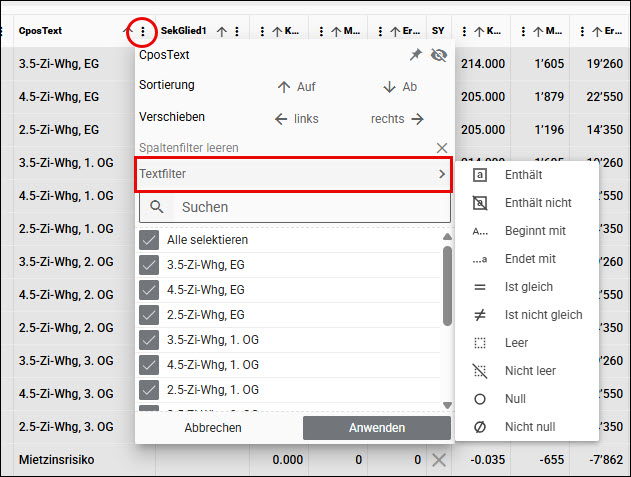Clear column filter with the X icon
The width and height of the screenshot is (631, 477).
click(x=442, y=148)
